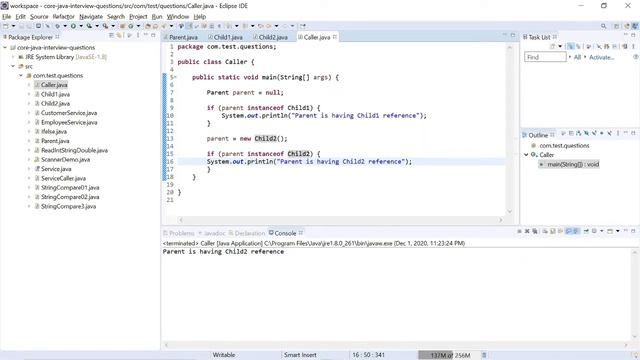Maximize the editor area icon
Viewport: 640px width, 360px height.
point(513,35)
